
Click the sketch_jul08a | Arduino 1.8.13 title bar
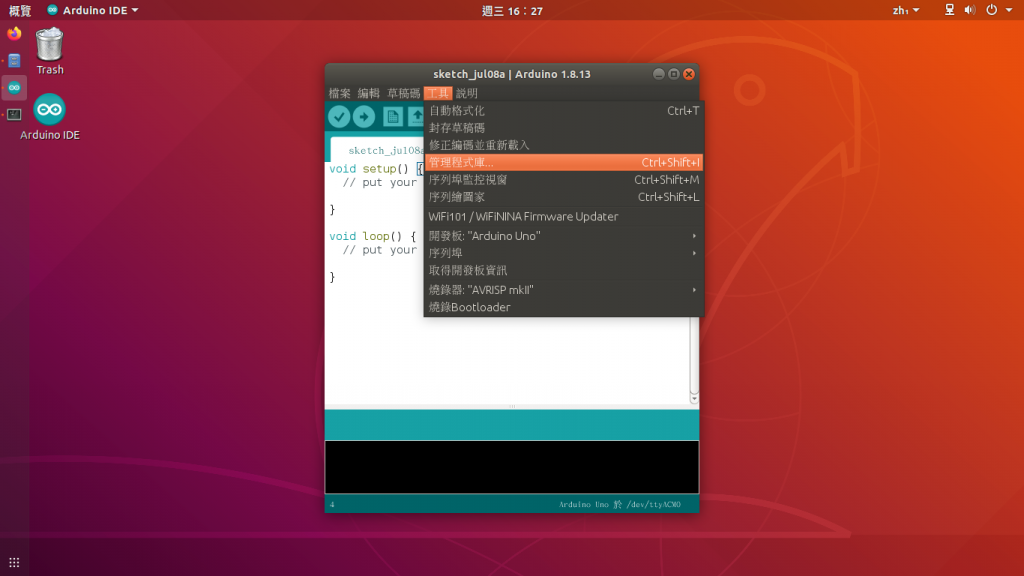(x=512, y=74)
